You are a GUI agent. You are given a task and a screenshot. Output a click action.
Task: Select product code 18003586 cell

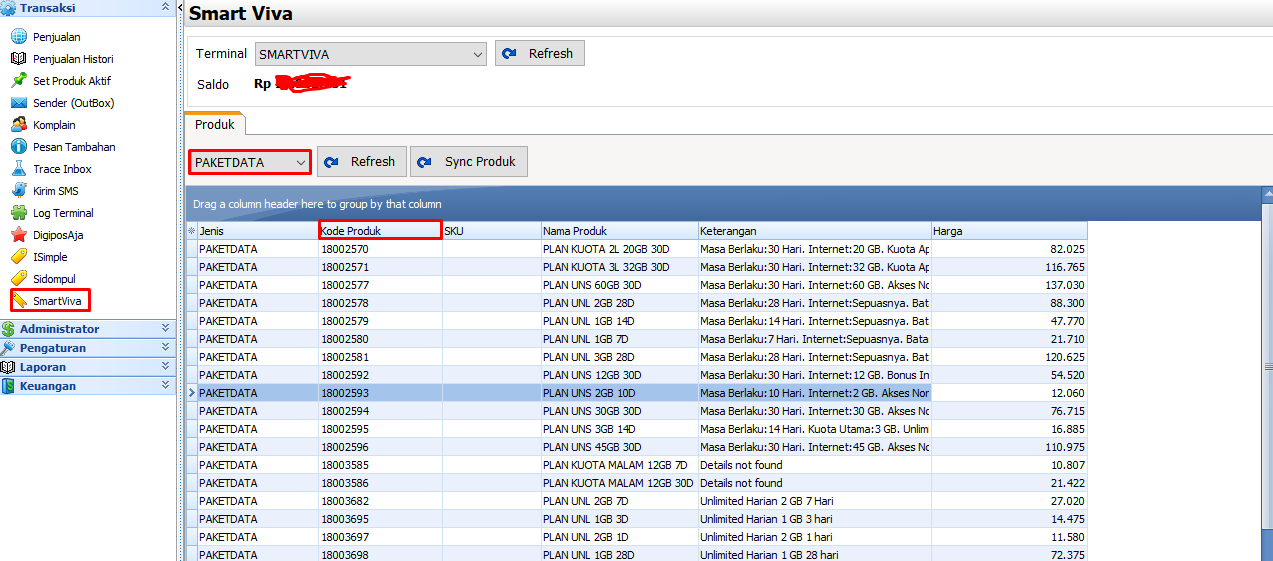[x=380, y=483]
